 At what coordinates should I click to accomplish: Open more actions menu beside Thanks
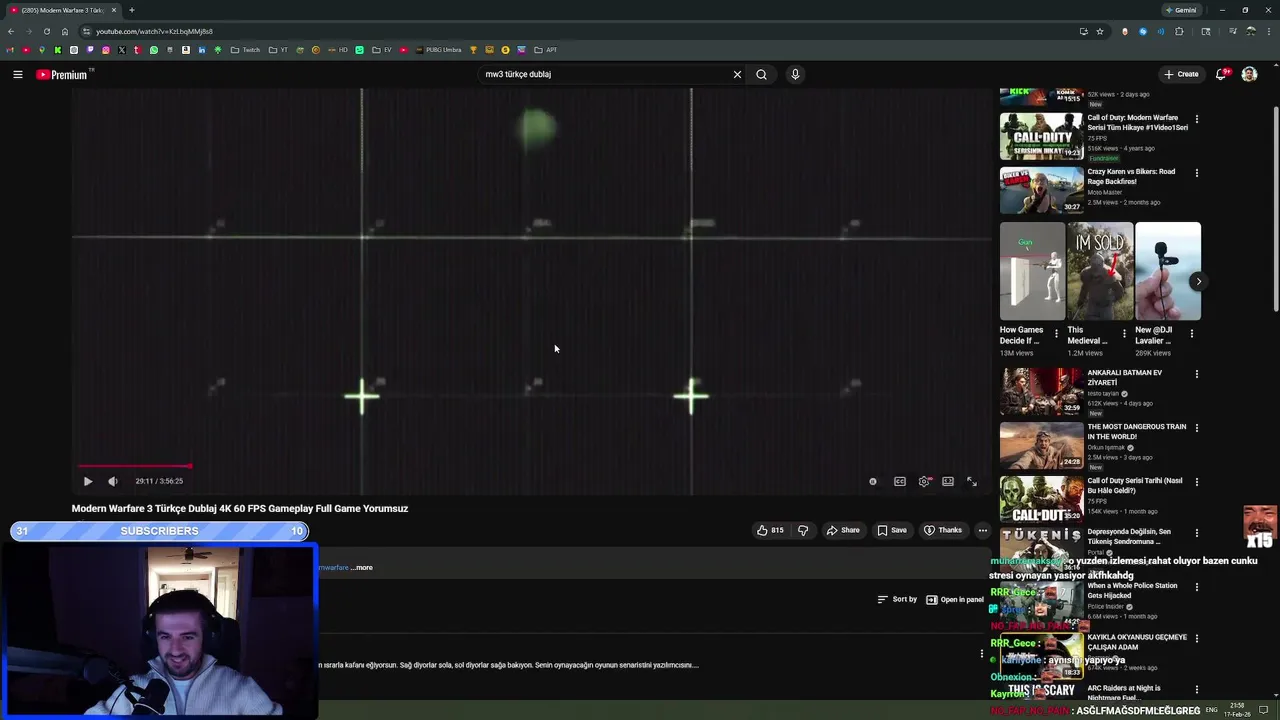click(x=983, y=530)
